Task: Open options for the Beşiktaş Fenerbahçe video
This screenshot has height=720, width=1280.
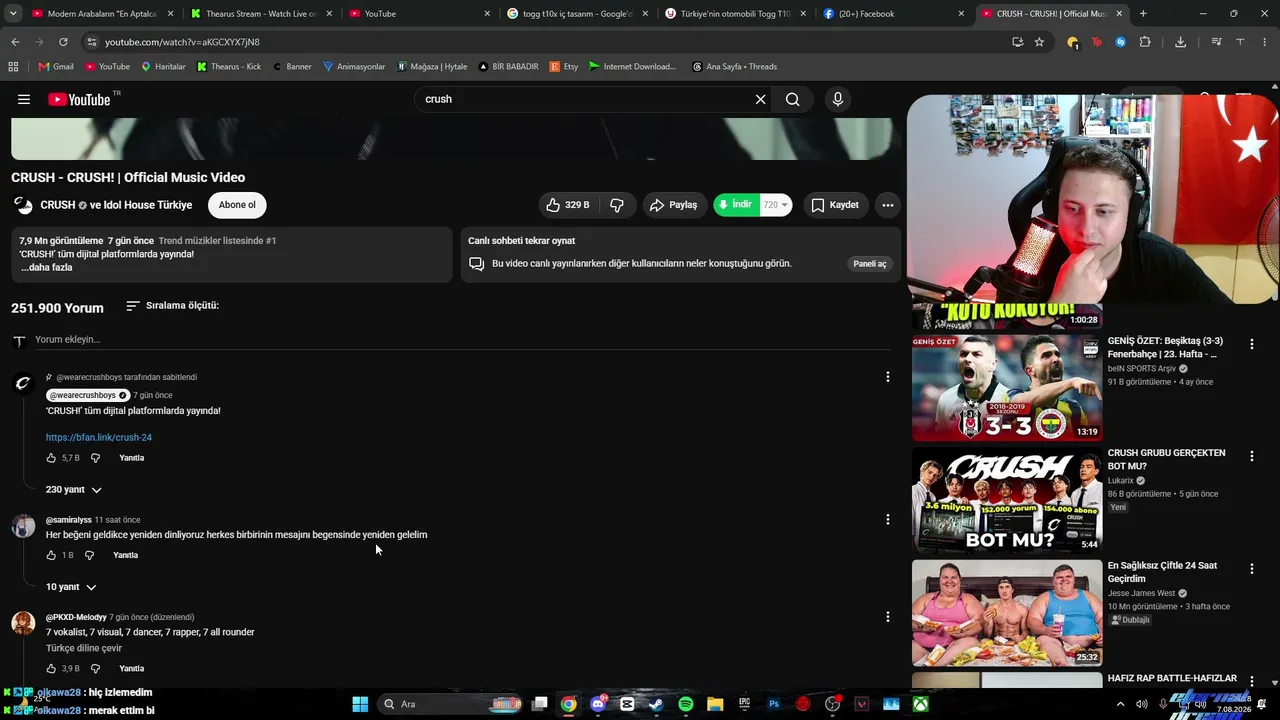Action: point(1251,344)
